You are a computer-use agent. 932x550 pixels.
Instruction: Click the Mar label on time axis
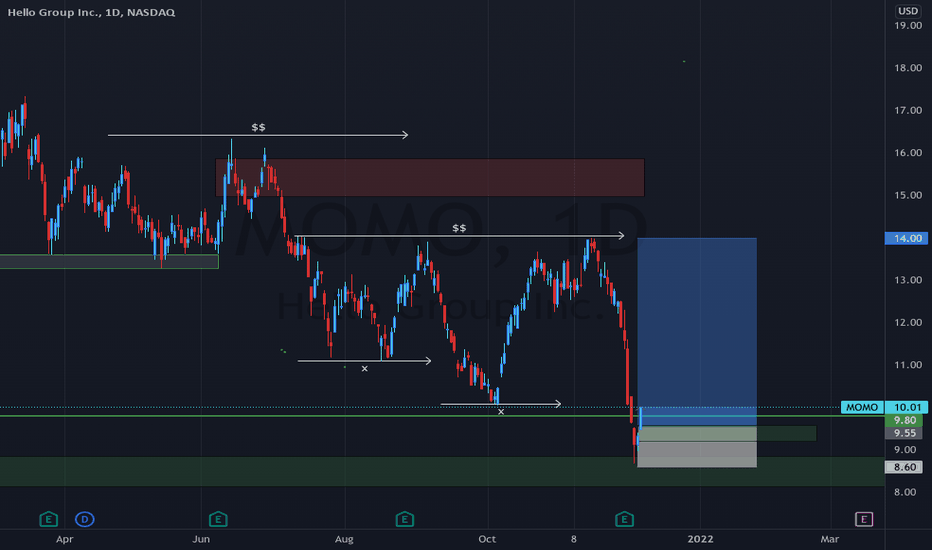pos(830,539)
